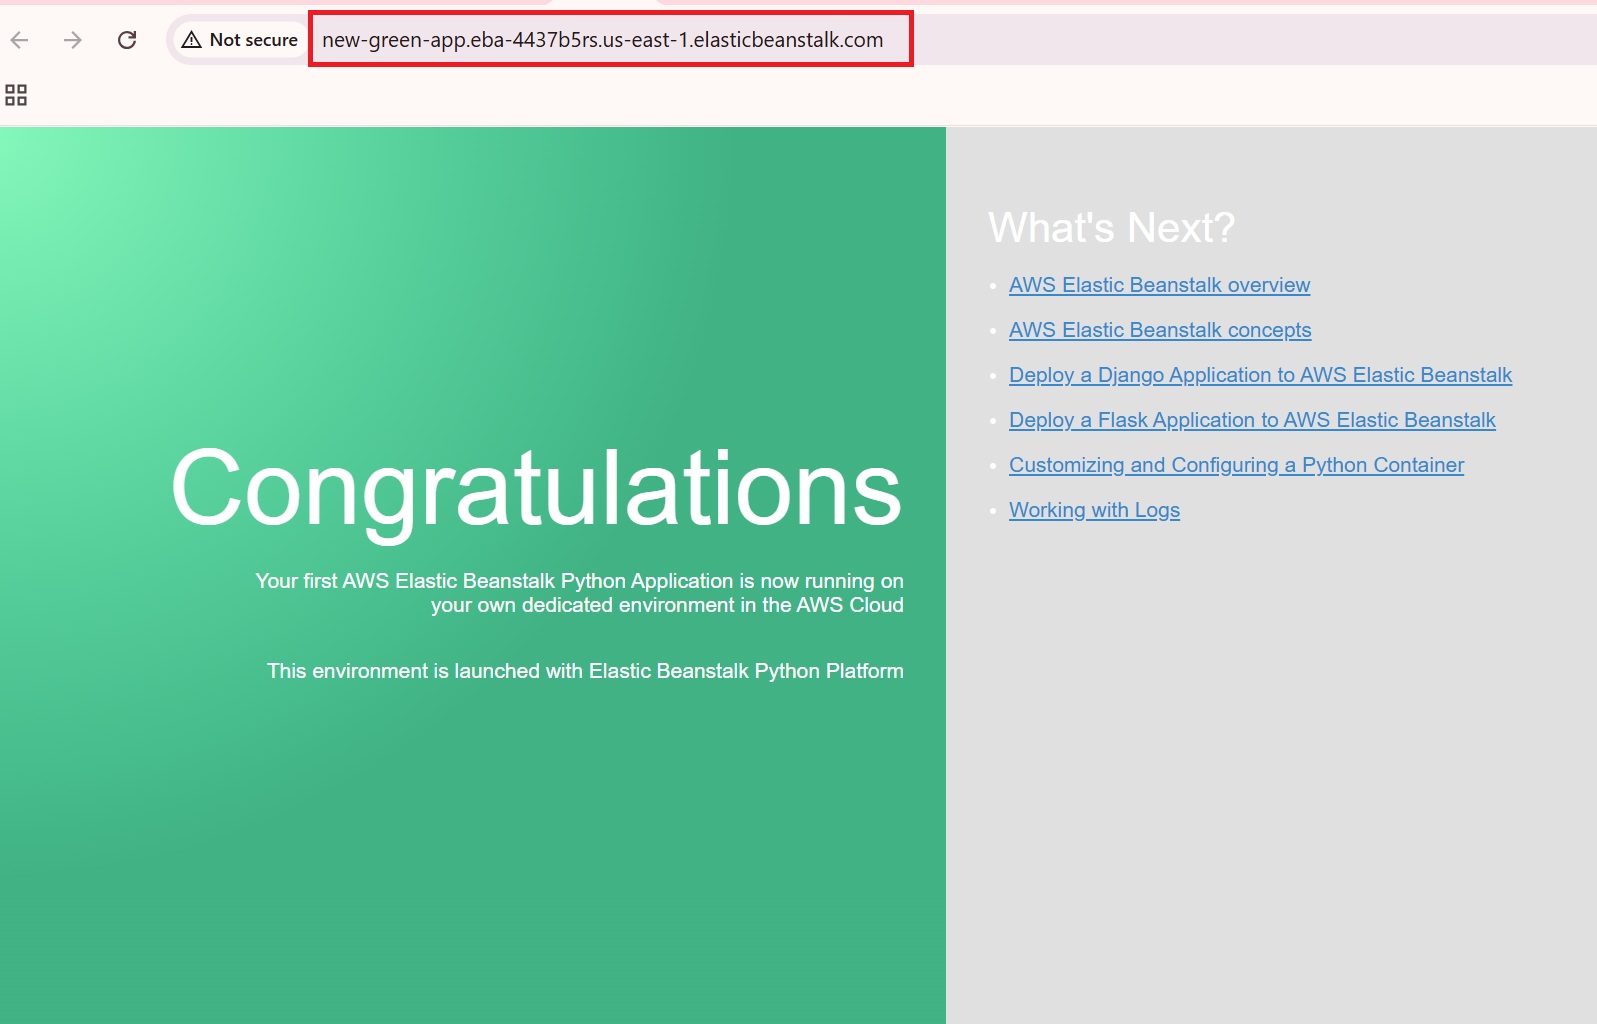Click the What's Next? heading

tap(1111, 228)
